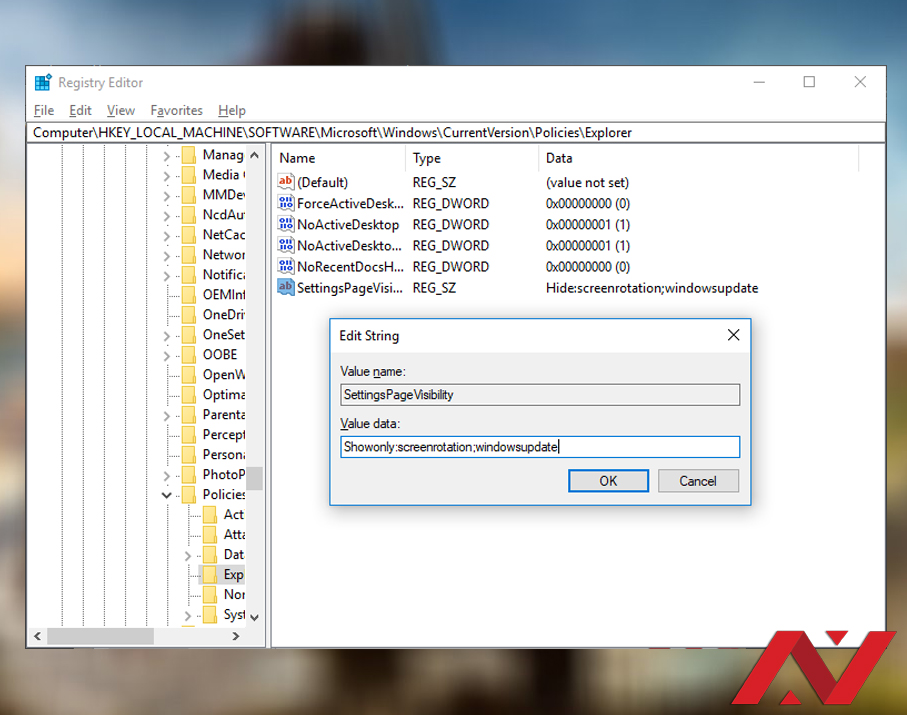Click the MMDe folder icon
The width and height of the screenshot is (907, 715).
click(189, 195)
